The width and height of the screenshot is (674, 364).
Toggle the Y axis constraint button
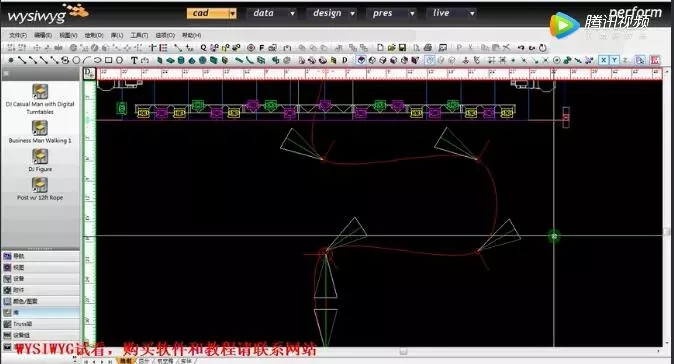(614, 60)
